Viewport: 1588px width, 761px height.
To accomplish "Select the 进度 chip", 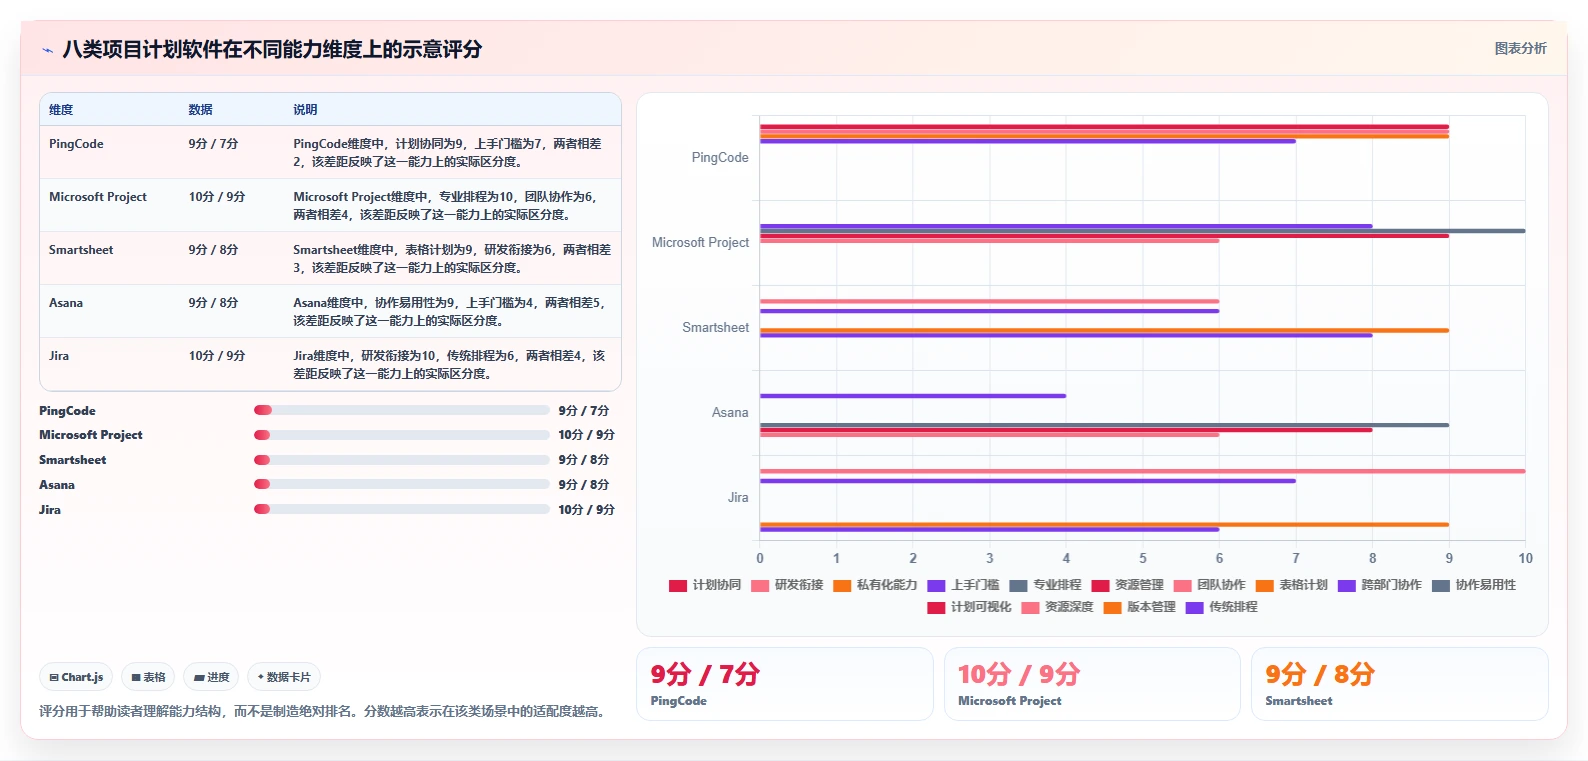I will [211, 677].
